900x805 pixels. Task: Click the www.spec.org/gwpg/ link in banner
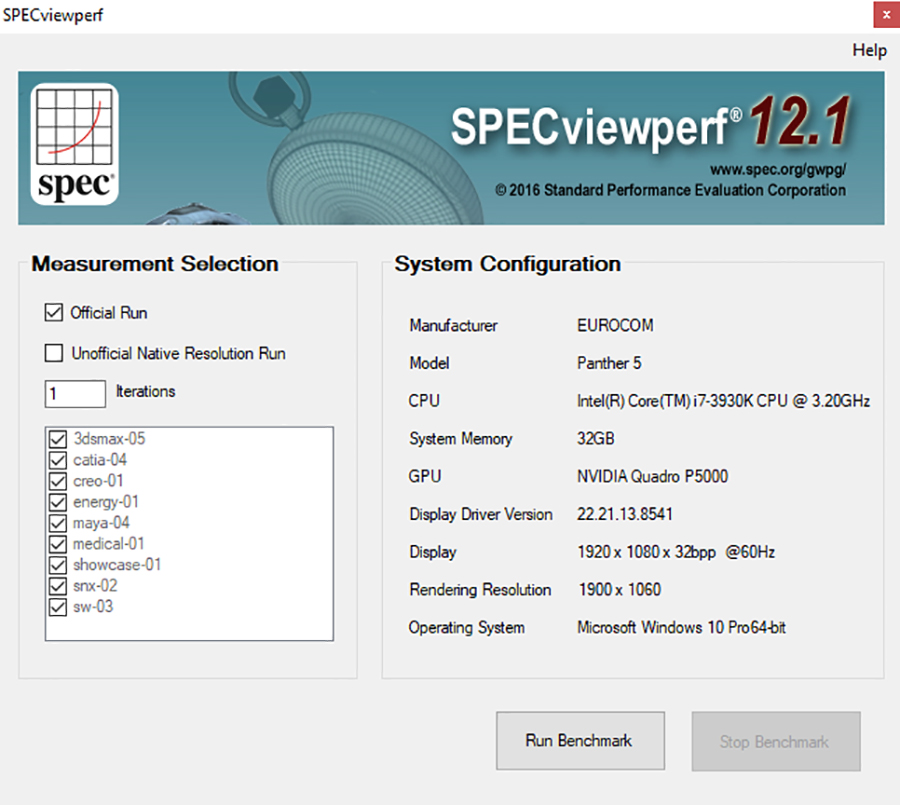coord(777,171)
